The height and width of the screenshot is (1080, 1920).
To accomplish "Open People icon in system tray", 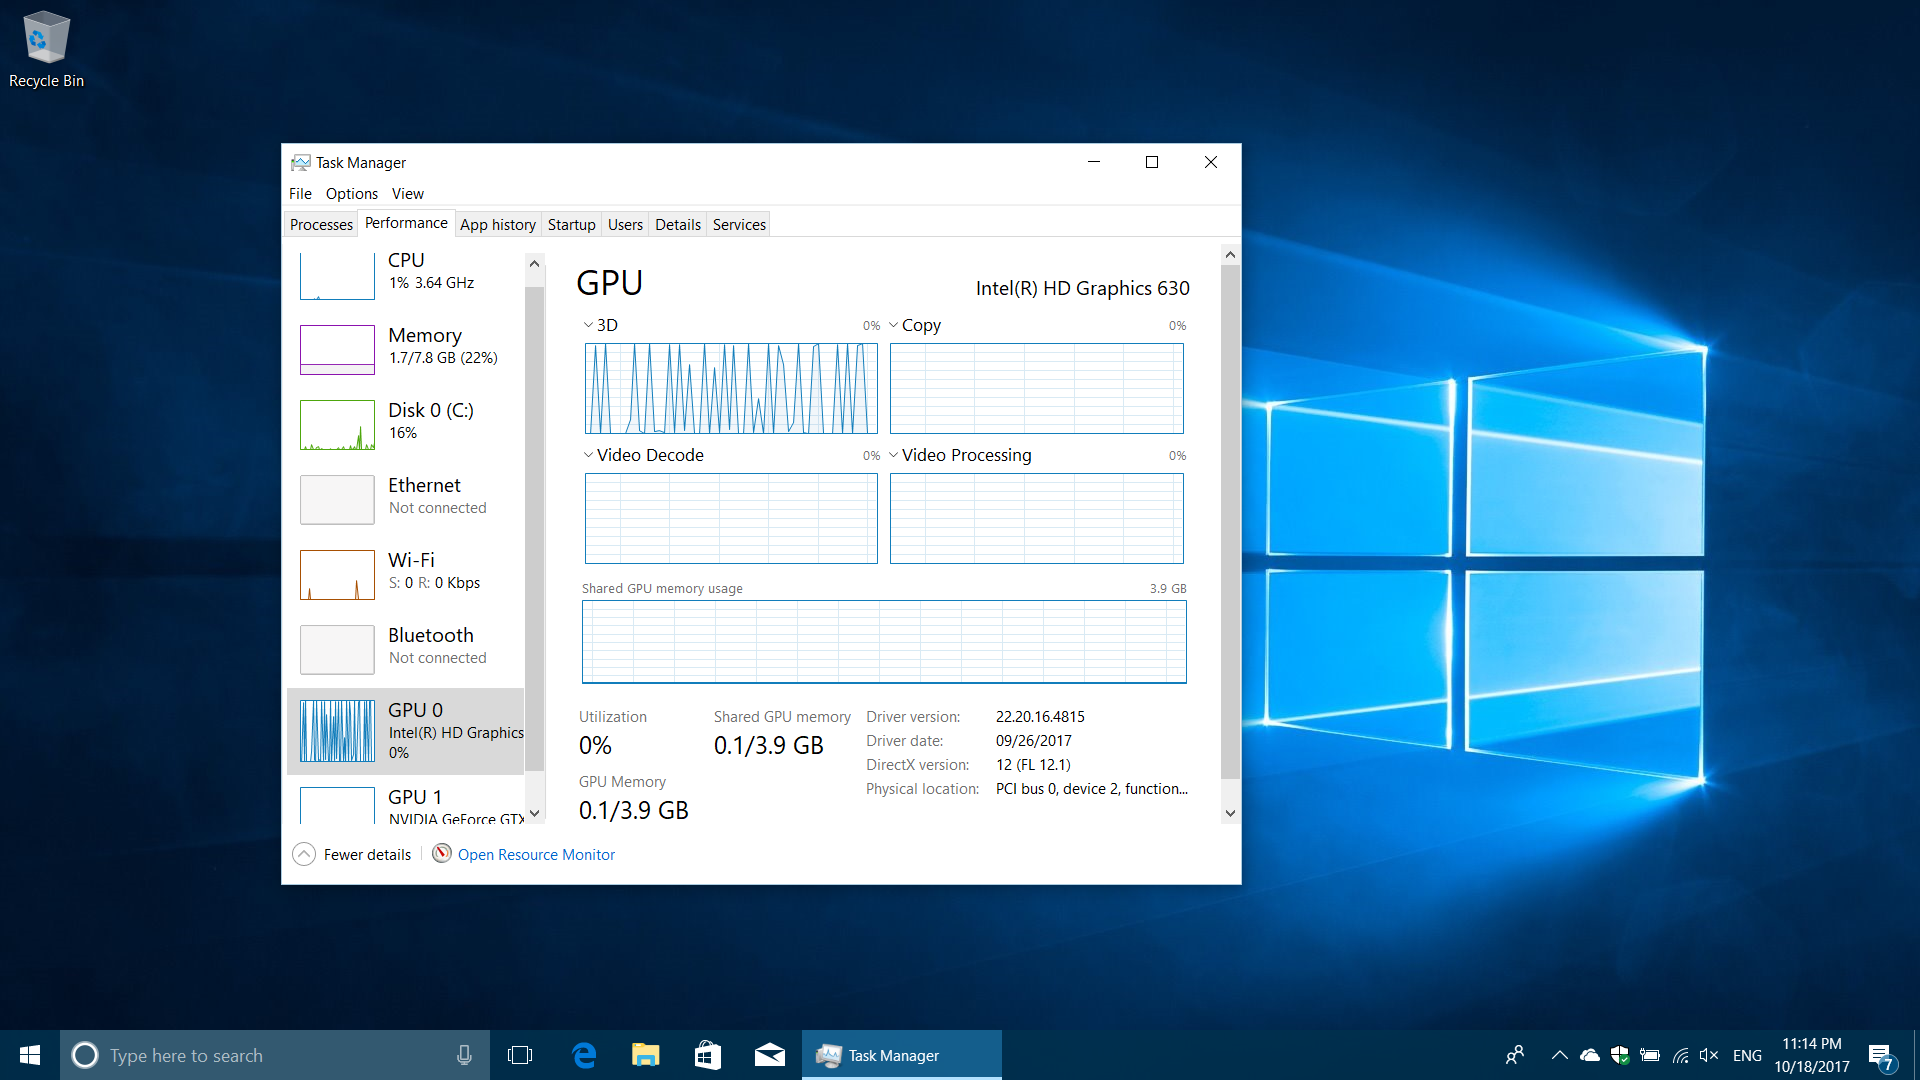I will pyautogui.click(x=1515, y=1055).
